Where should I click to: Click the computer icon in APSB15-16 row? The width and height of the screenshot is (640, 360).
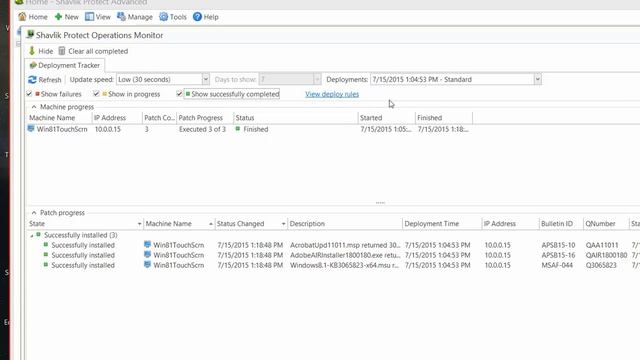pyautogui.click(x=148, y=255)
